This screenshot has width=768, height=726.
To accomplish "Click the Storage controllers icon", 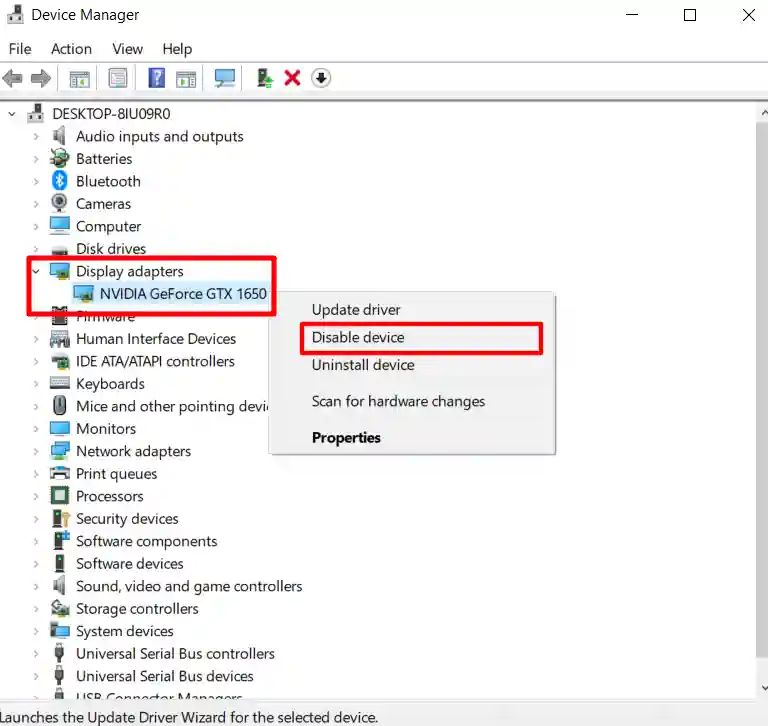I will [x=60, y=608].
